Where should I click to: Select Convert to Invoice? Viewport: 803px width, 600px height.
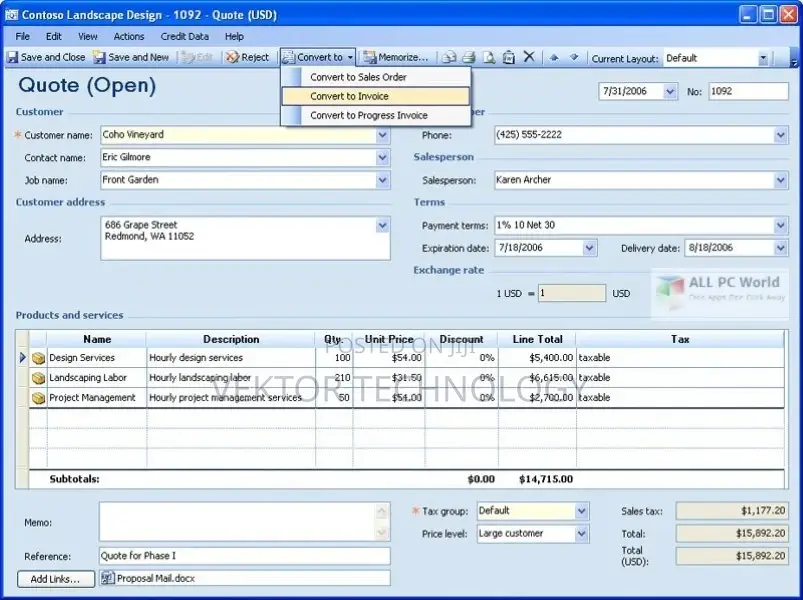click(x=376, y=96)
